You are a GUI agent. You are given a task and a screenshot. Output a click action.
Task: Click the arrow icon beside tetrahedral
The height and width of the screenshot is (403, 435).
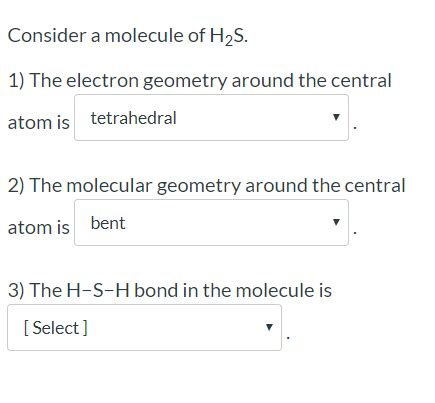pos(336,117)
